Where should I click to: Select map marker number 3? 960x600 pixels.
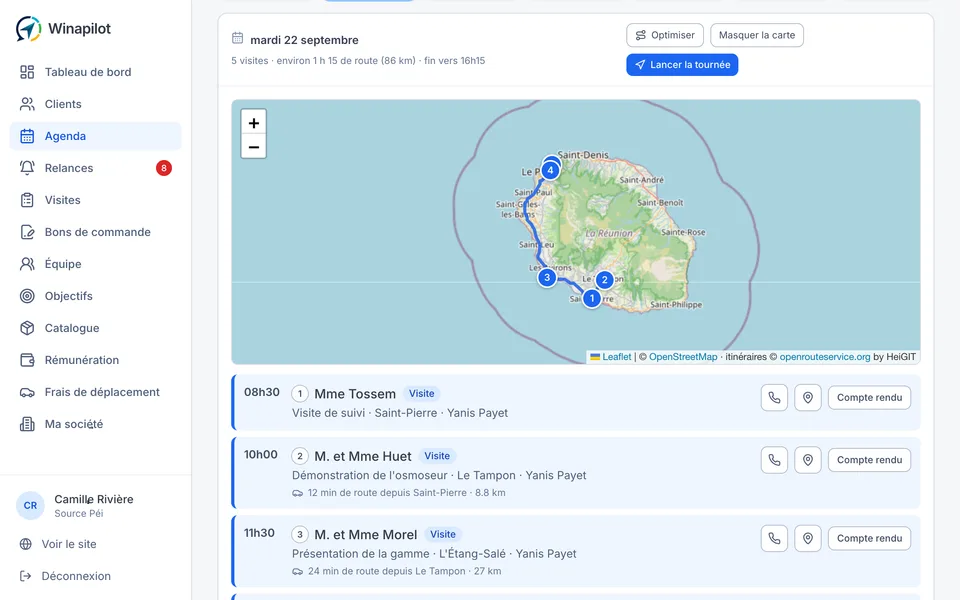tap(547, 277)
